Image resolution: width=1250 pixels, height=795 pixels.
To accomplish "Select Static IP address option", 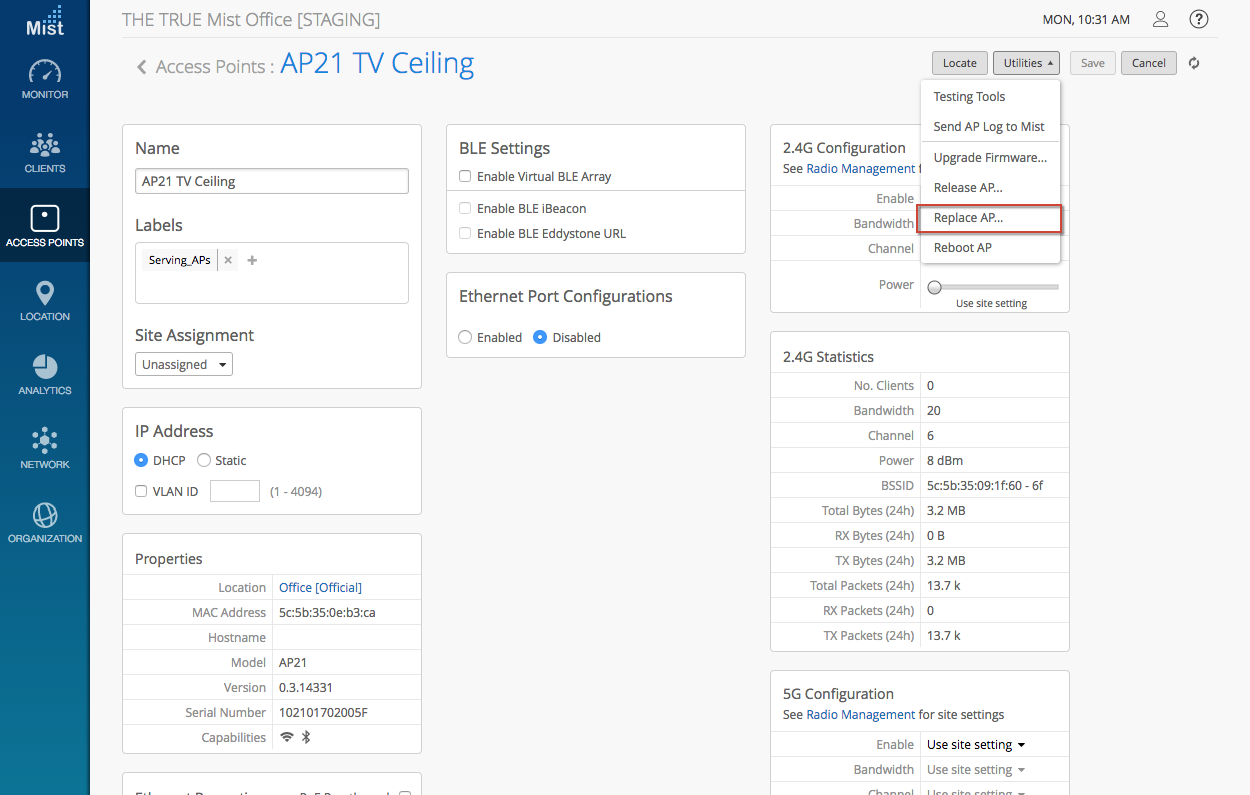I will tap(204, 461).
